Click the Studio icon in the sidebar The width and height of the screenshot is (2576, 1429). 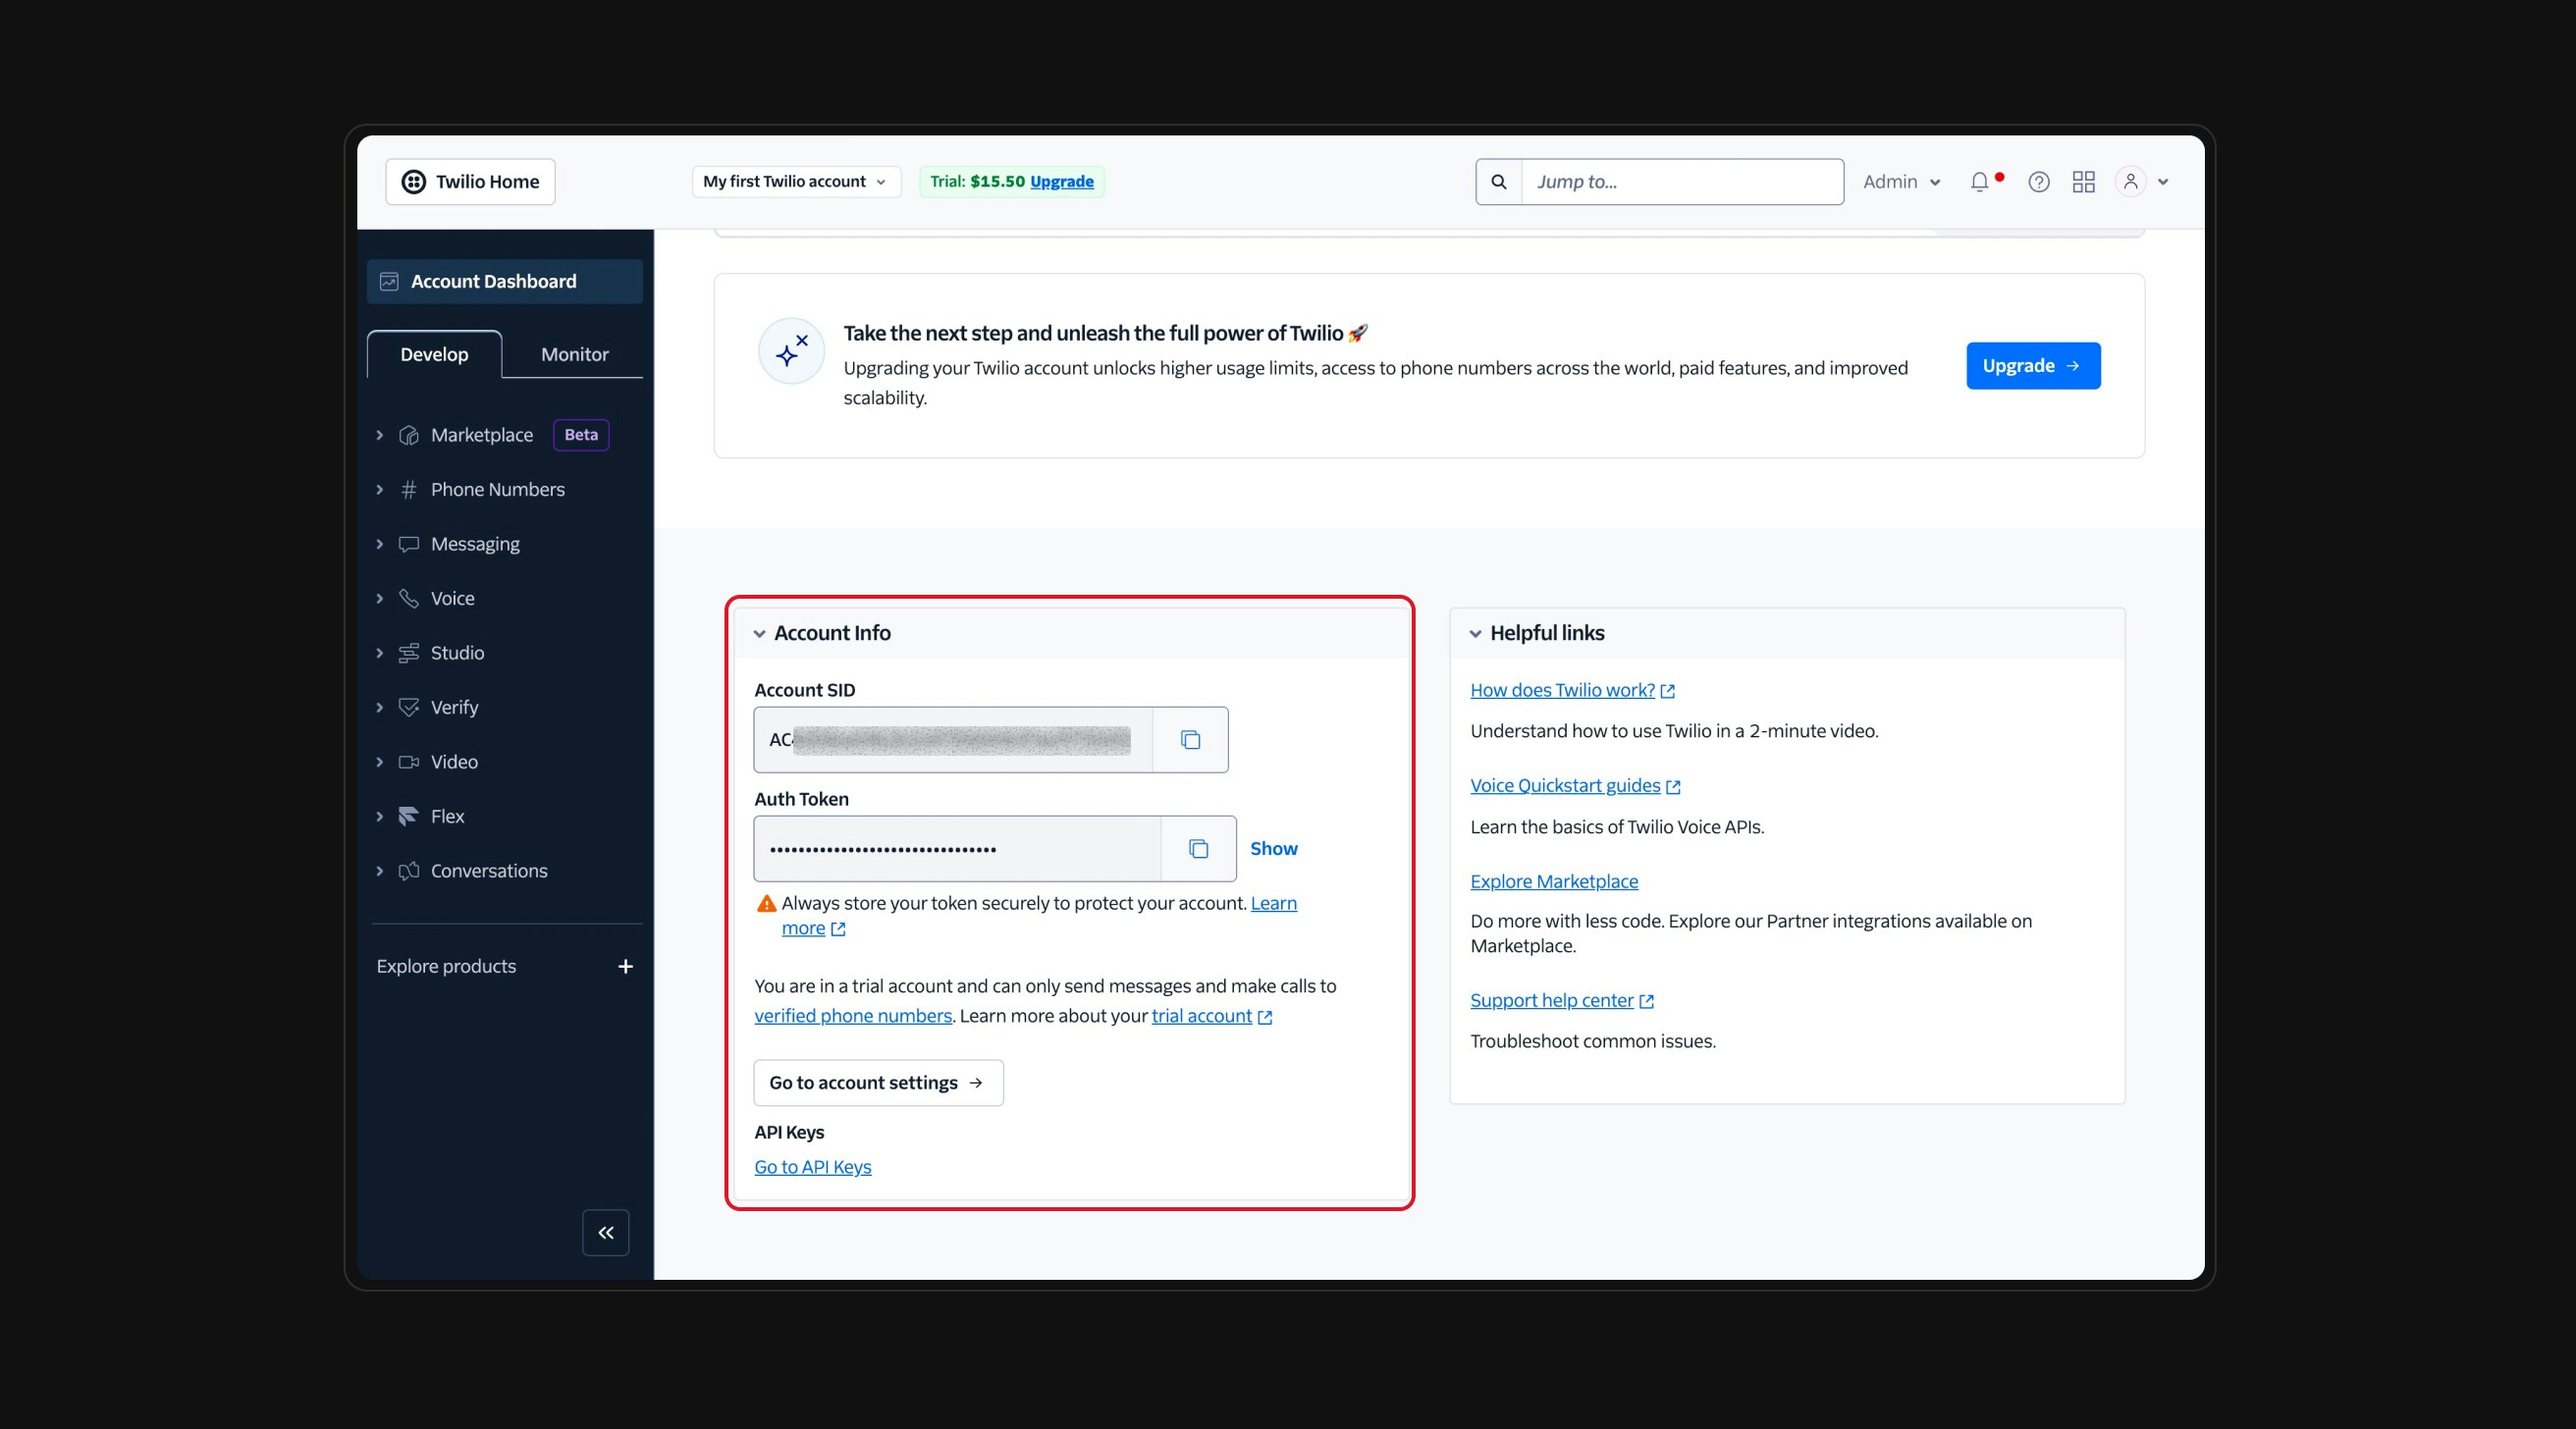coord(409,652)
